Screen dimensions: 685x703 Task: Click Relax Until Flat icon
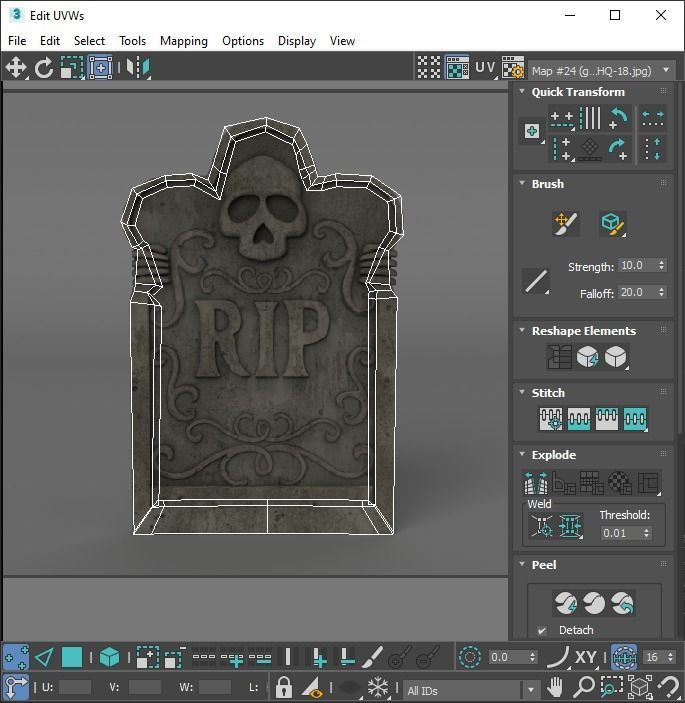(587, 357)
